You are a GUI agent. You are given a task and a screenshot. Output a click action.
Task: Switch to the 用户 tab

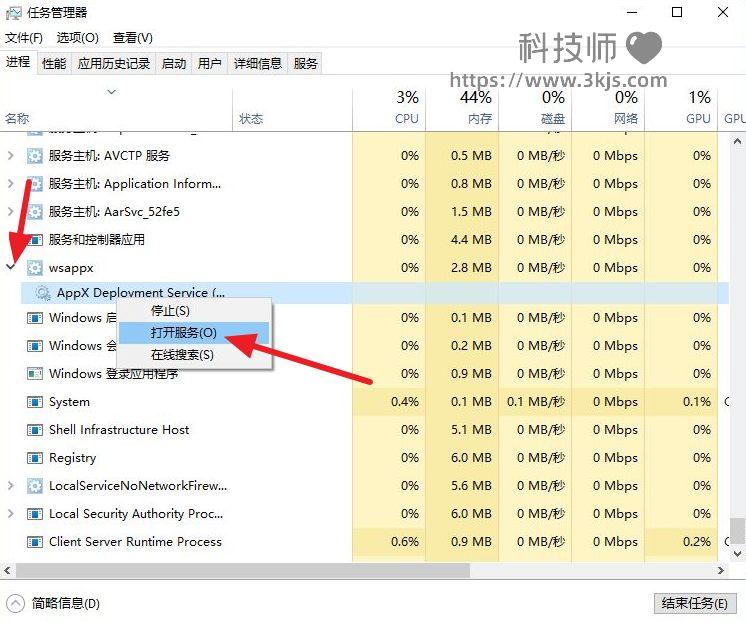coord(210,64)
